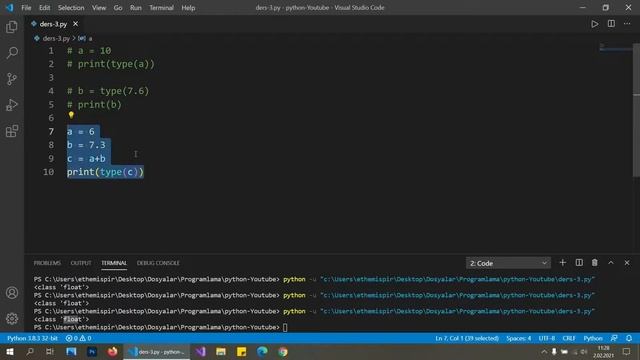The width and height of the screenshot is (640, 360).
Task: Click the feedback icon in status bar
Action: click(x=614, y=338)
